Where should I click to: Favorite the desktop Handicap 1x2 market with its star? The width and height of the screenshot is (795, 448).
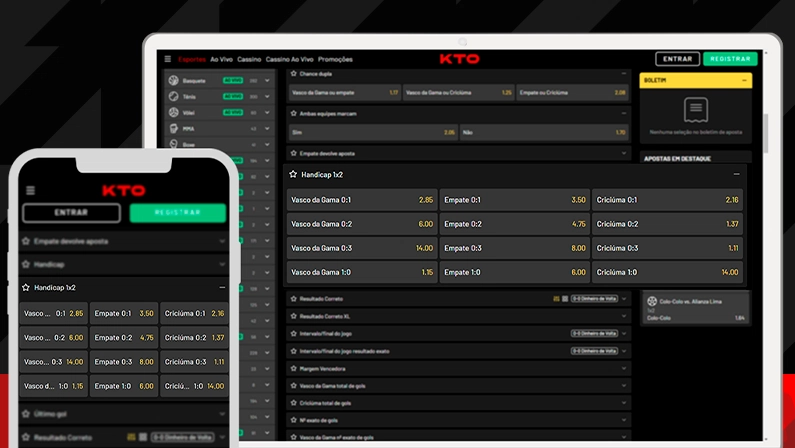tap(293, 174)
